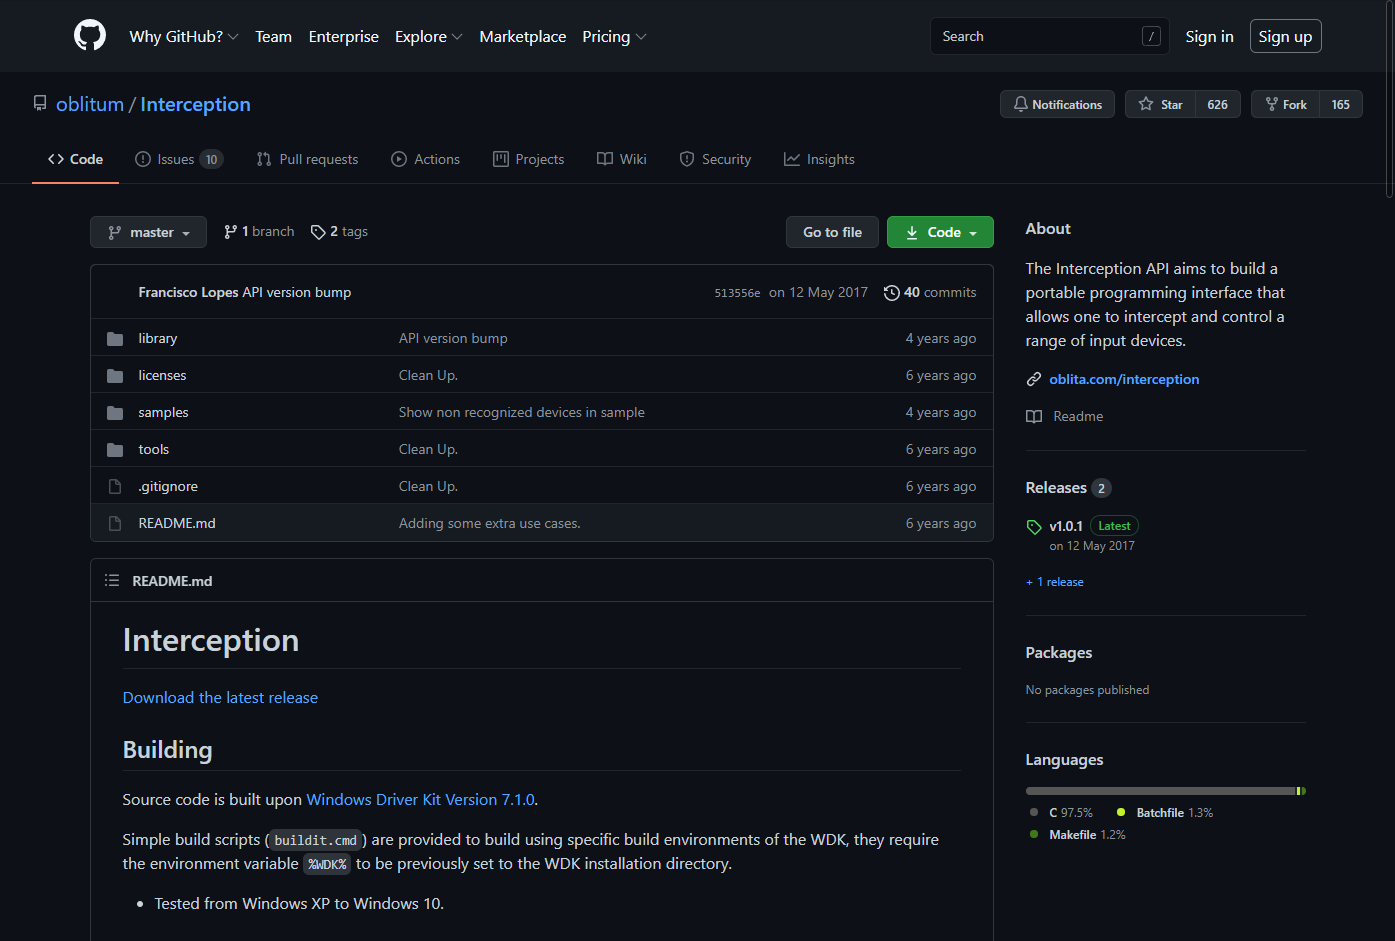1395x941 pixels.
Task: Click the download icon in Code button
Action: [912, 232]
